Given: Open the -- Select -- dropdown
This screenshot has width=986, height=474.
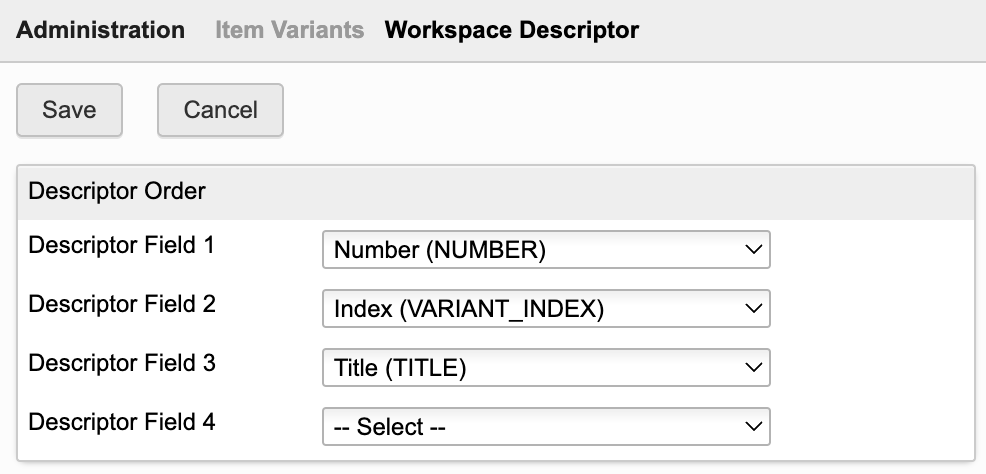Looking at the screenshot, I should tap(545, 427).
